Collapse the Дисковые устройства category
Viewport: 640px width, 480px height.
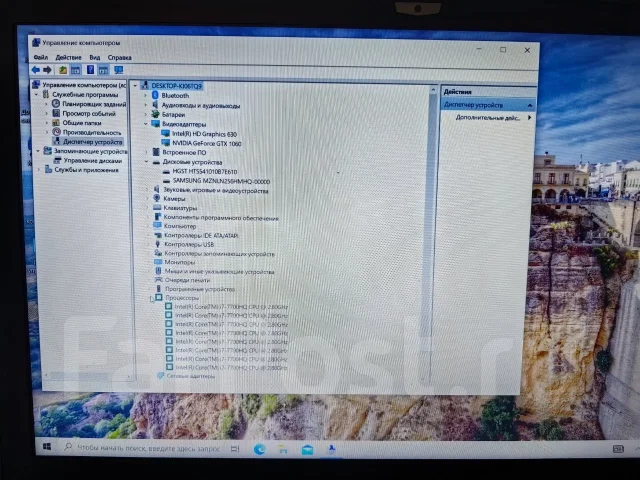(x=146, y=162)
